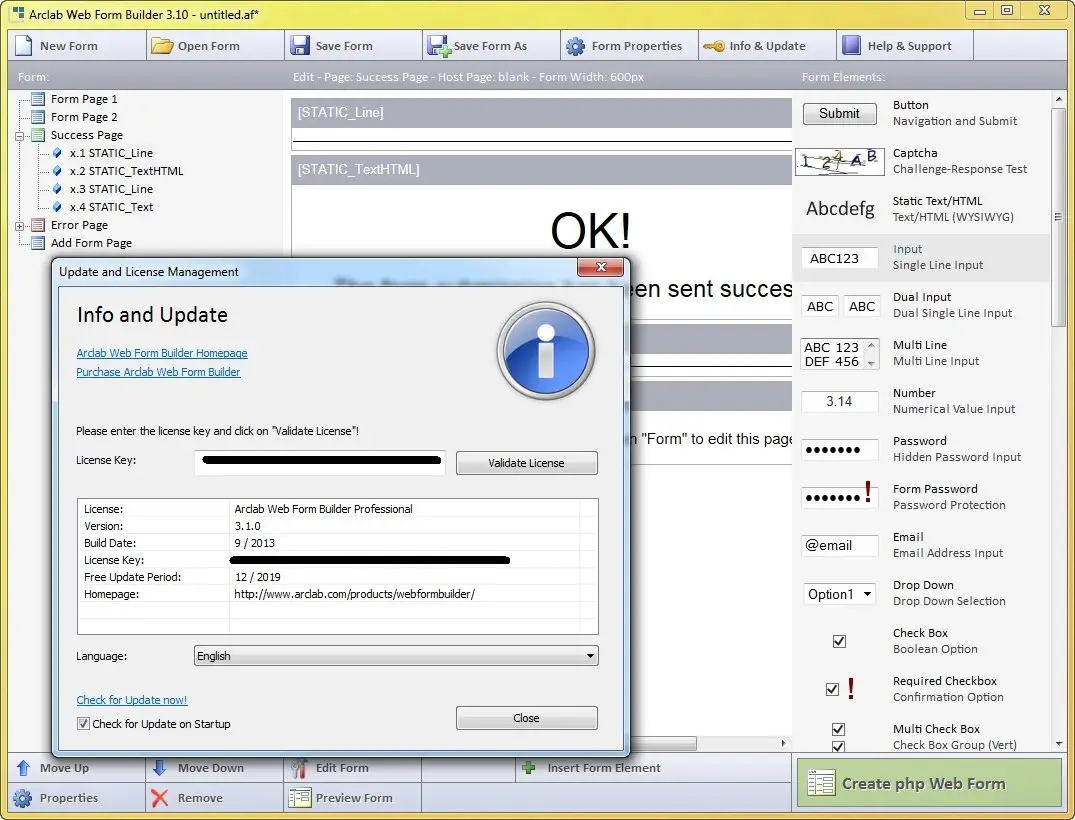
Task: Select the Submit Button form element
Action: click(x=839, y=114)
